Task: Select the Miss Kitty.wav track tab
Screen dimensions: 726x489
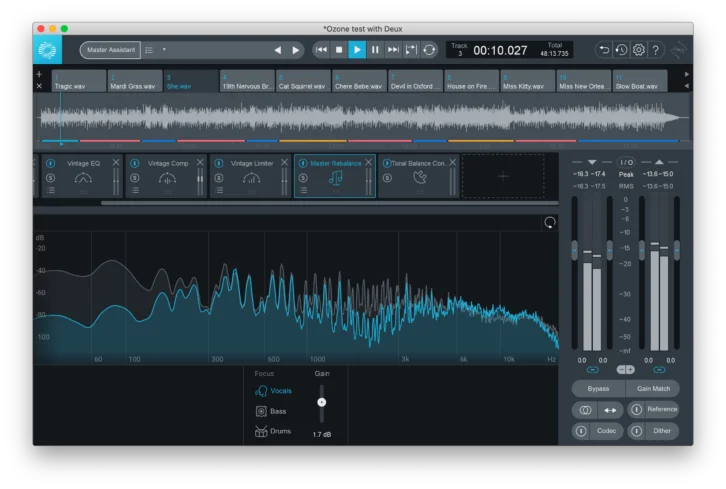Action: (527, 81)
